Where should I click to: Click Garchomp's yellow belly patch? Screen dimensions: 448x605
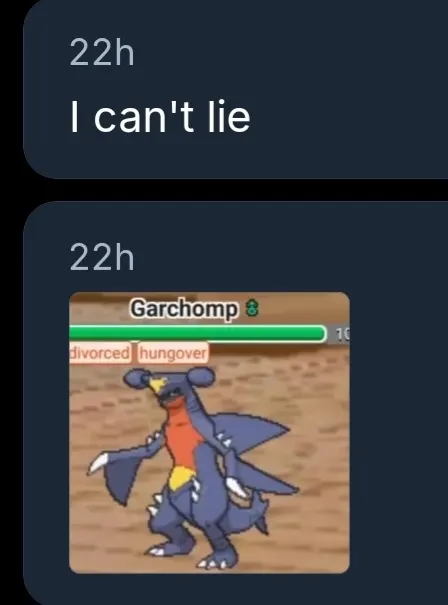(x=182, y=478)
